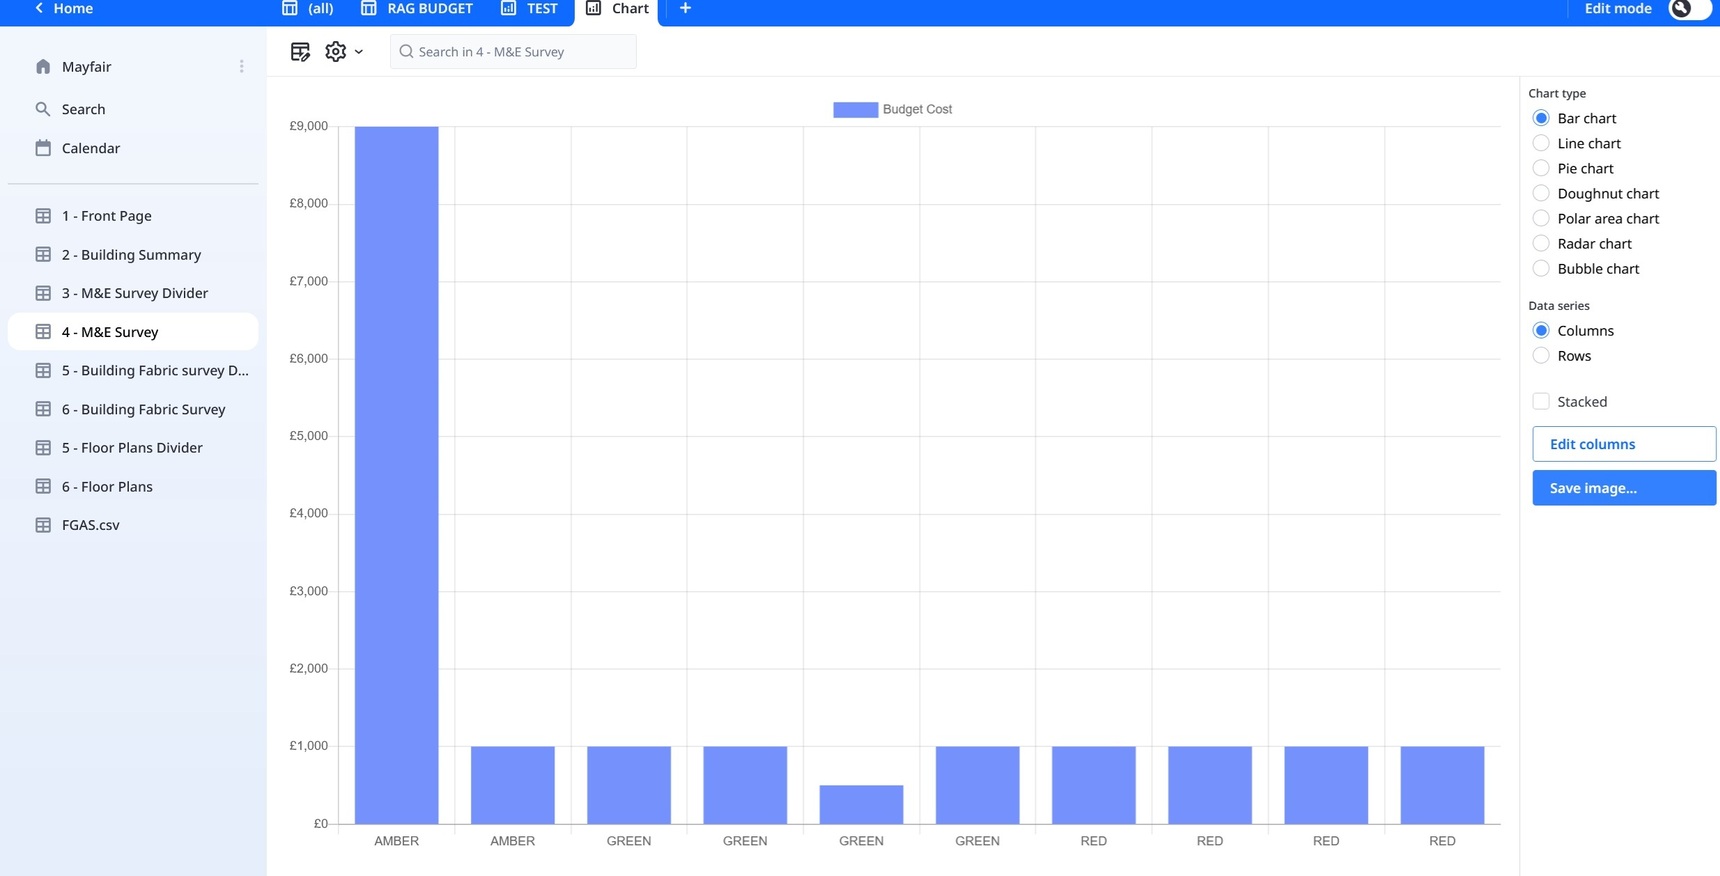Screen dimensions: 1720x876
Task: Click the £2,000 y-axis label
Action: coord(308,668)
